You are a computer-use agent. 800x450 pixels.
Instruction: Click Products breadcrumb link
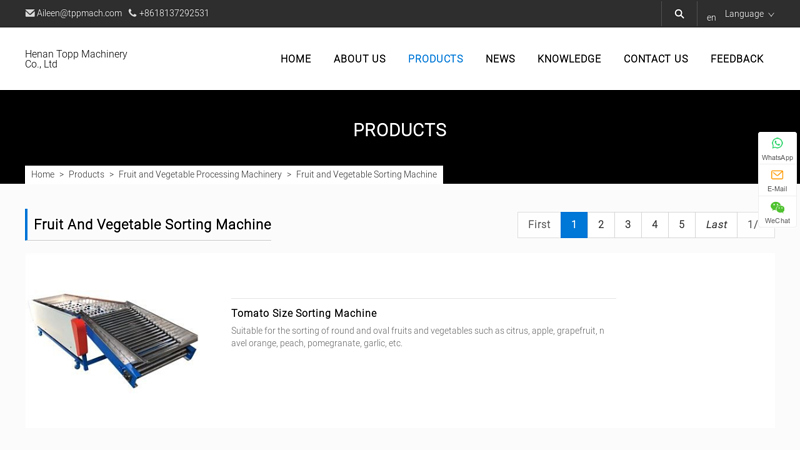(x=86, y=174)
